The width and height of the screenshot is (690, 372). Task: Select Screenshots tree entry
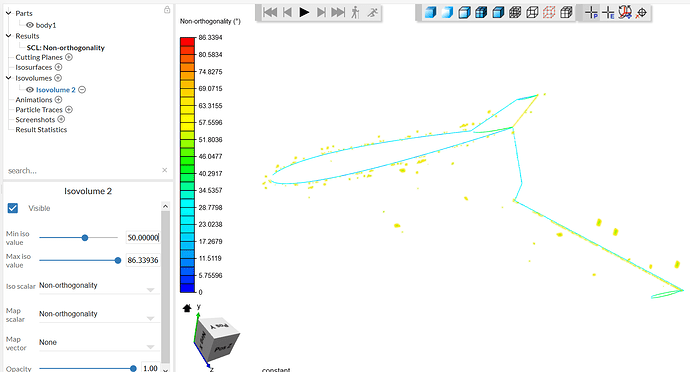click(x=35, y=120)
